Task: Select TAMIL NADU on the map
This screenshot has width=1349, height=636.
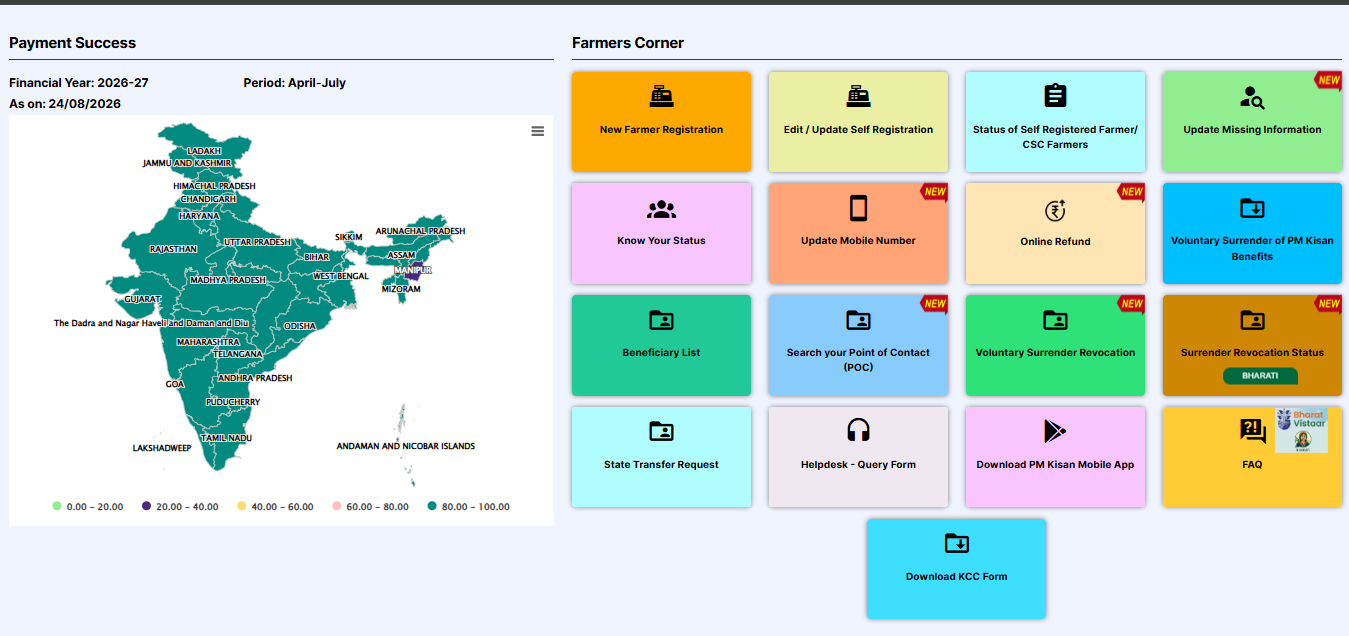Action: pyautogui.click(x=226, y=438)
